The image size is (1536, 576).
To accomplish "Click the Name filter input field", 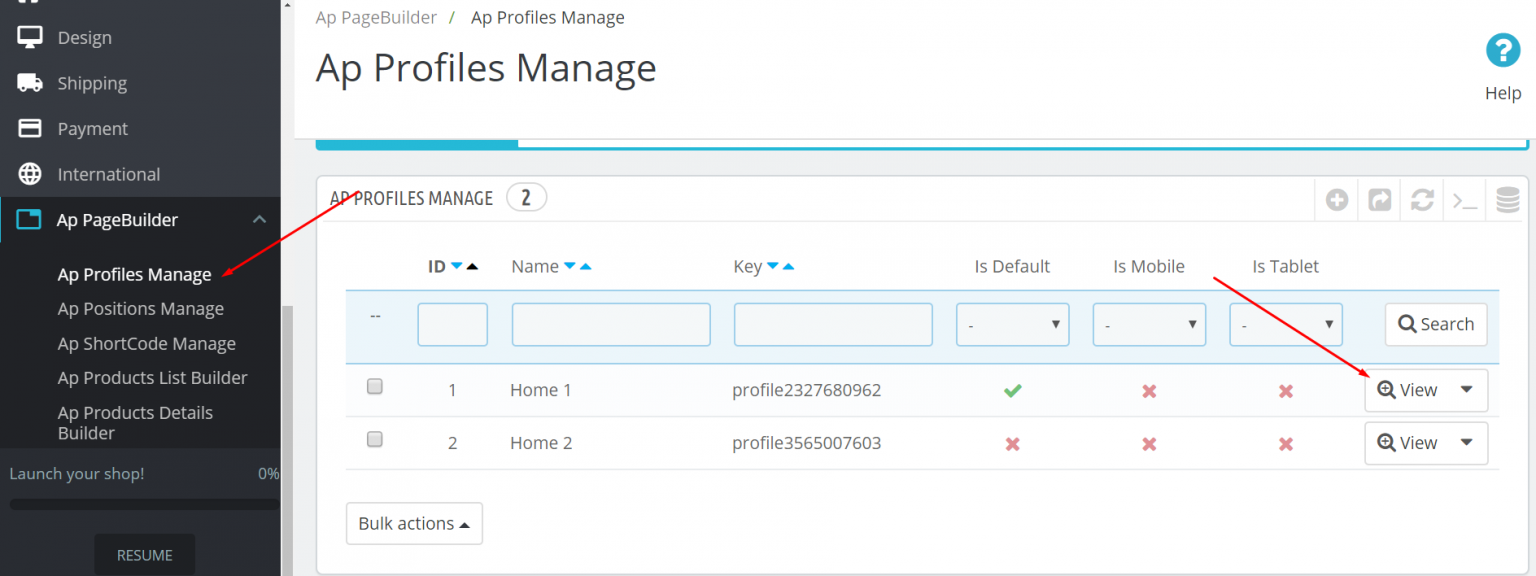I will click(x=610, y=324).
